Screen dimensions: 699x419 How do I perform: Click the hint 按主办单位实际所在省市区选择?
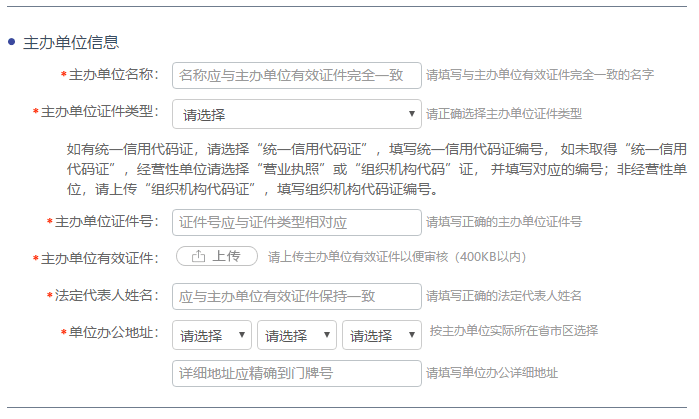(513, 330)
